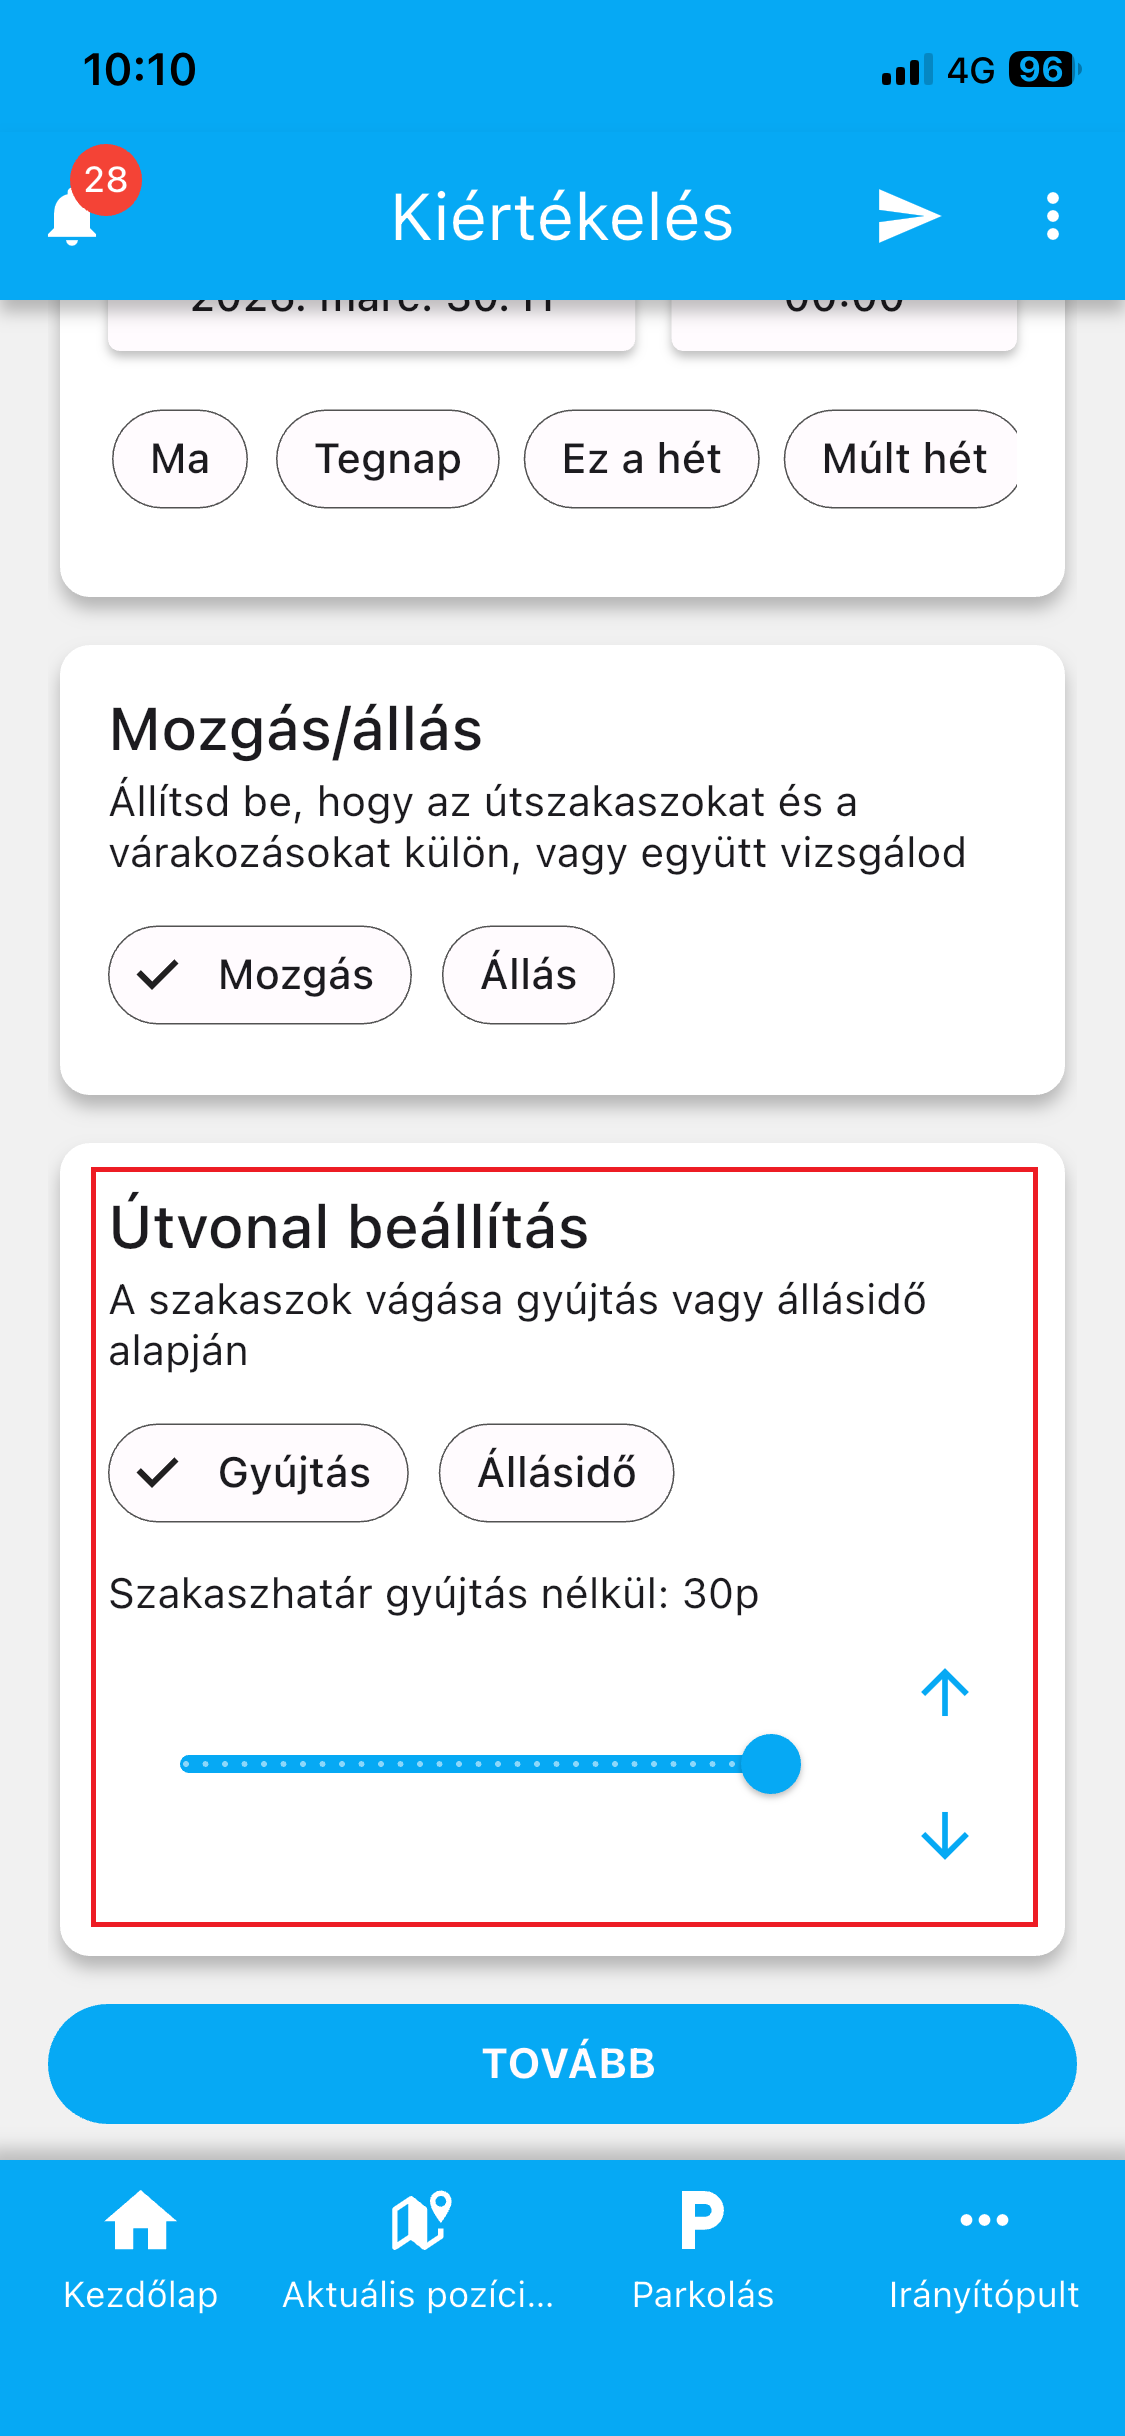Open the notifications bell icon
1125x2436 pixels.
point(74,216)
